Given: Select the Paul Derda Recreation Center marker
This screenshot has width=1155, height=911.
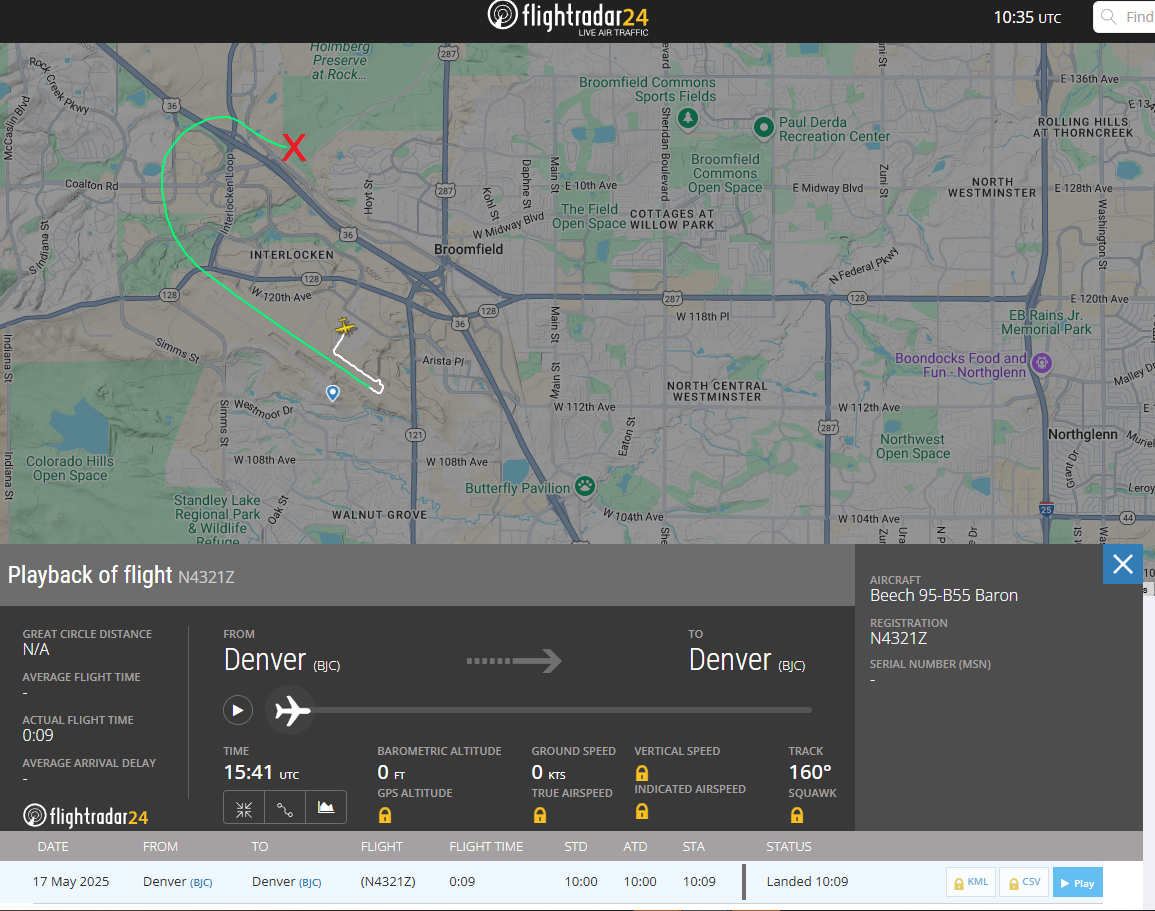Looking at the screenshot, I should (x=764, y=127).
